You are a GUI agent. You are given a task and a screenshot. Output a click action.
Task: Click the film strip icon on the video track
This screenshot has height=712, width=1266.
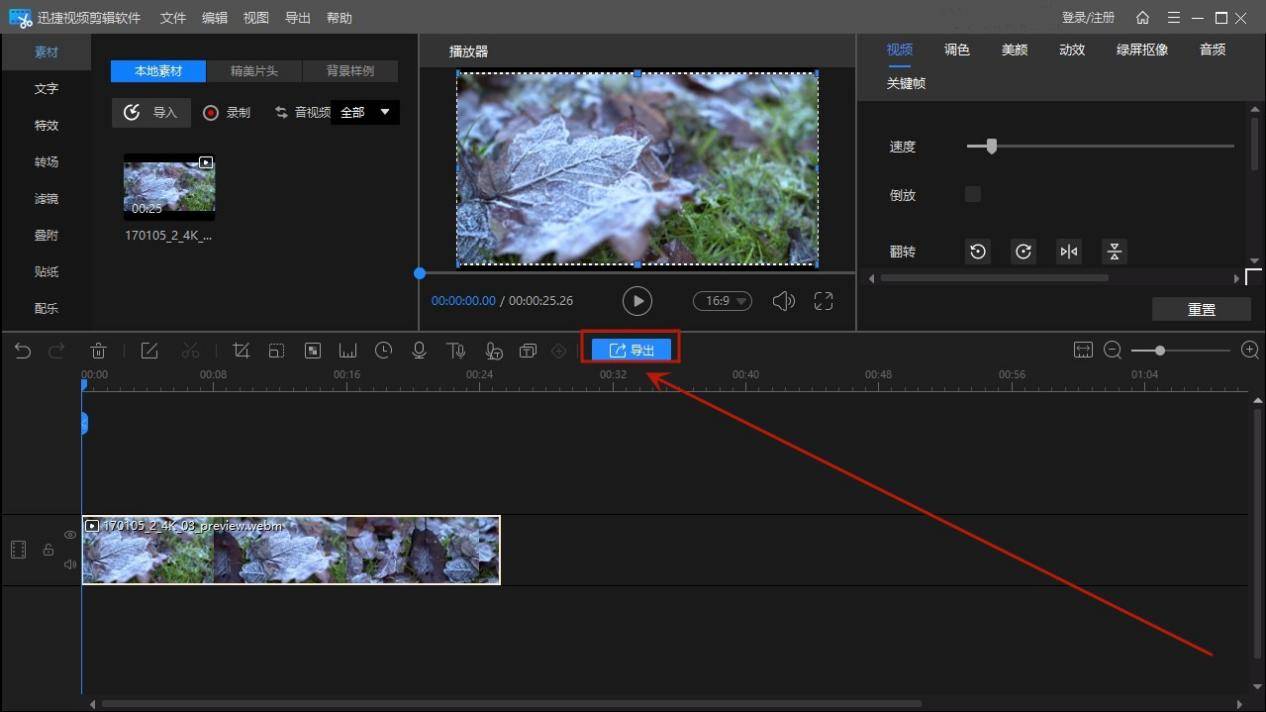click(x=18, y=550)
